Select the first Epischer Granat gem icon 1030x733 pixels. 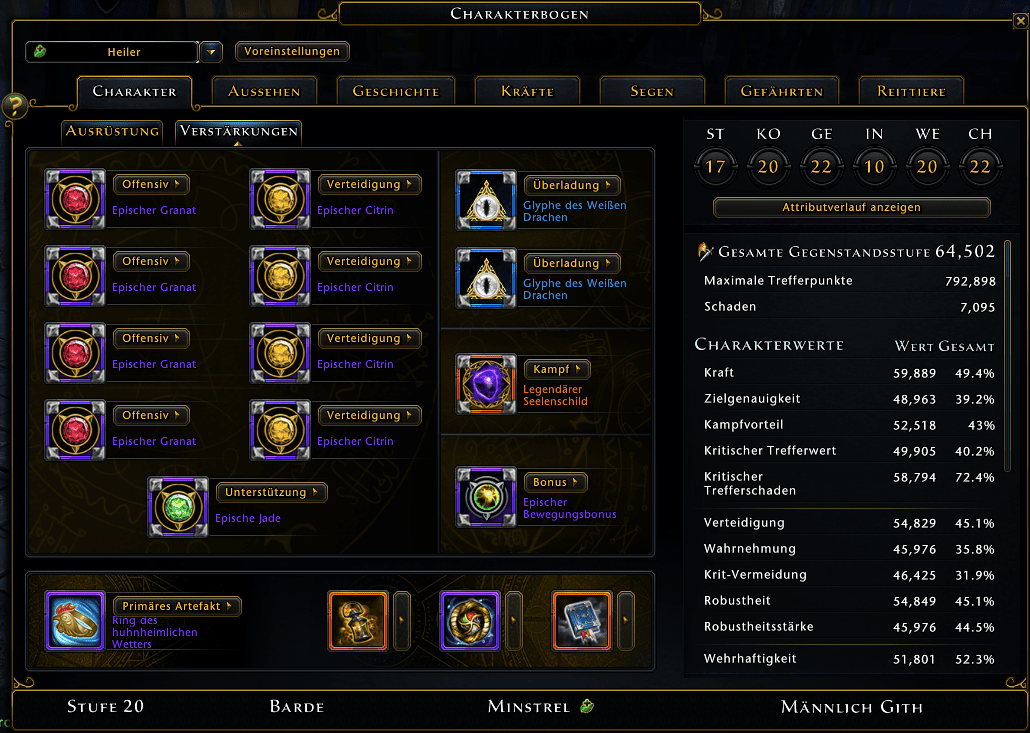tap(75, 199)
